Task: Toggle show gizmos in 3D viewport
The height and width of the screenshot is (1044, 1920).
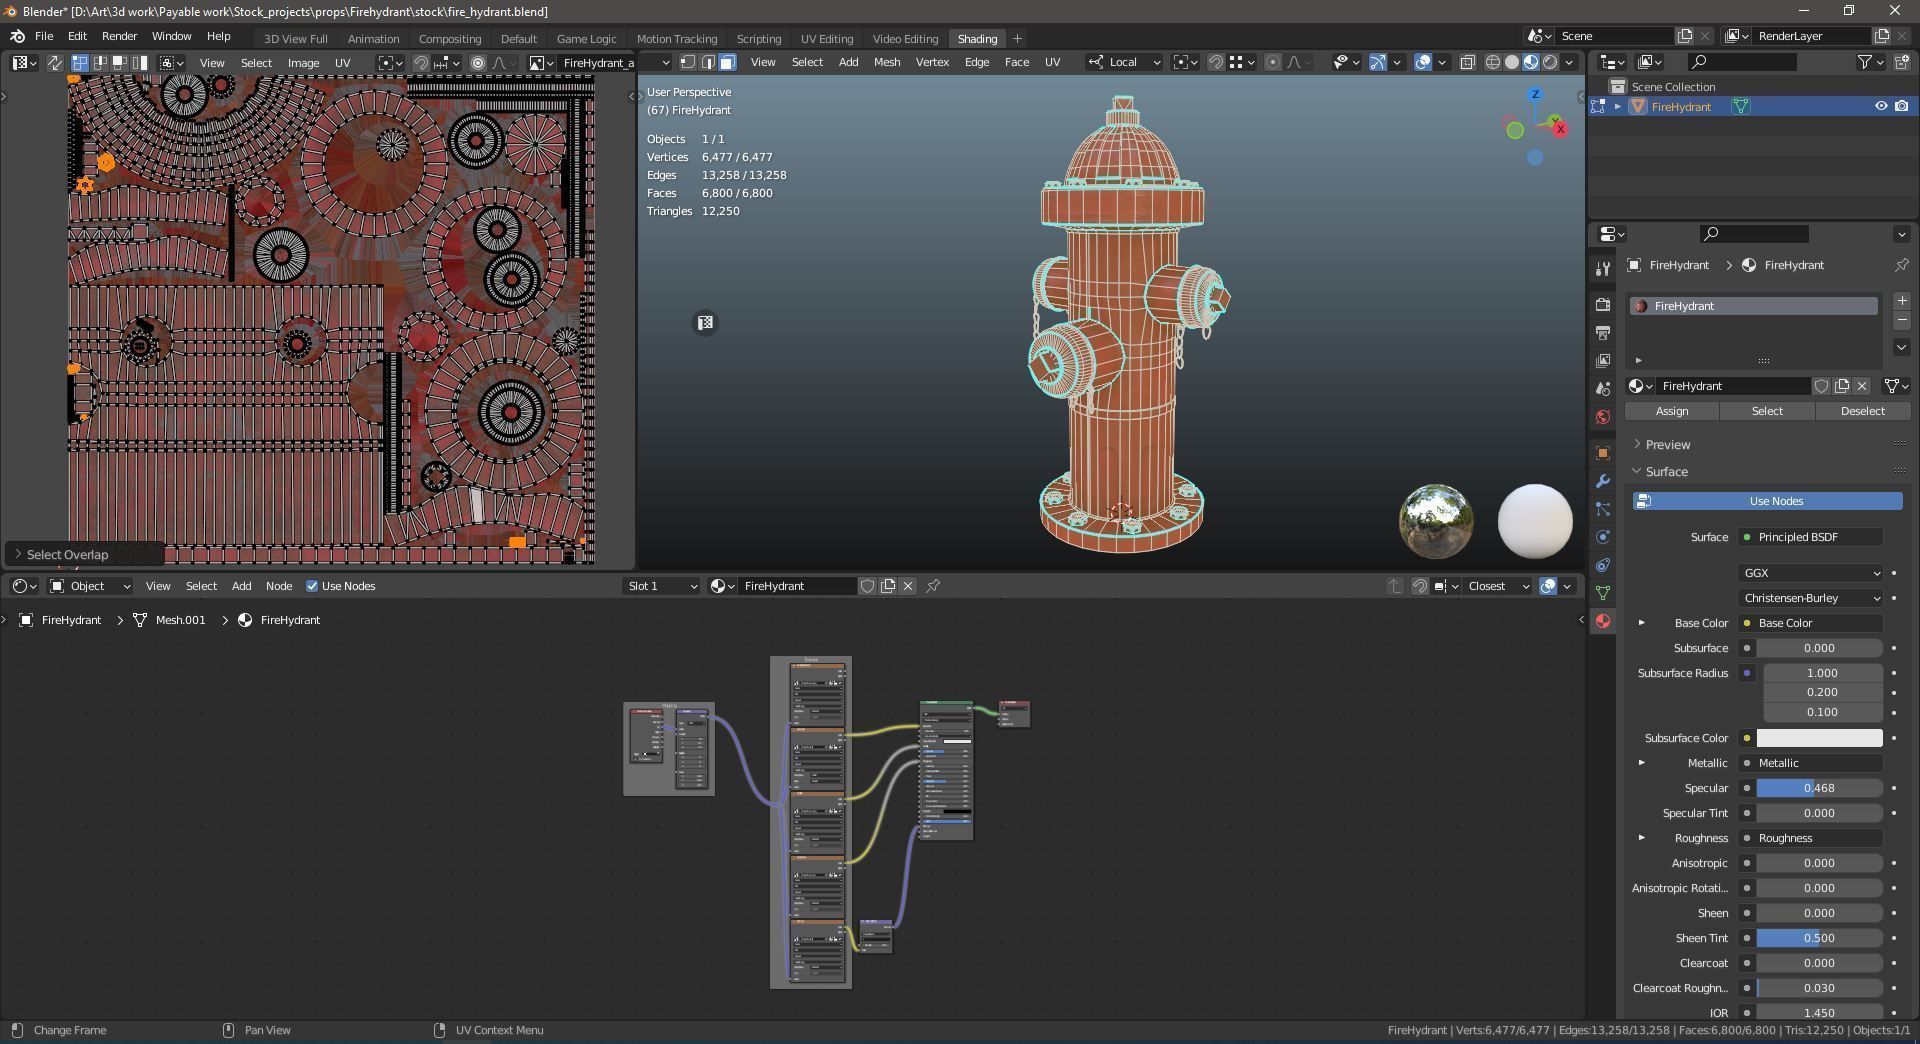Action: [1378, 62]
